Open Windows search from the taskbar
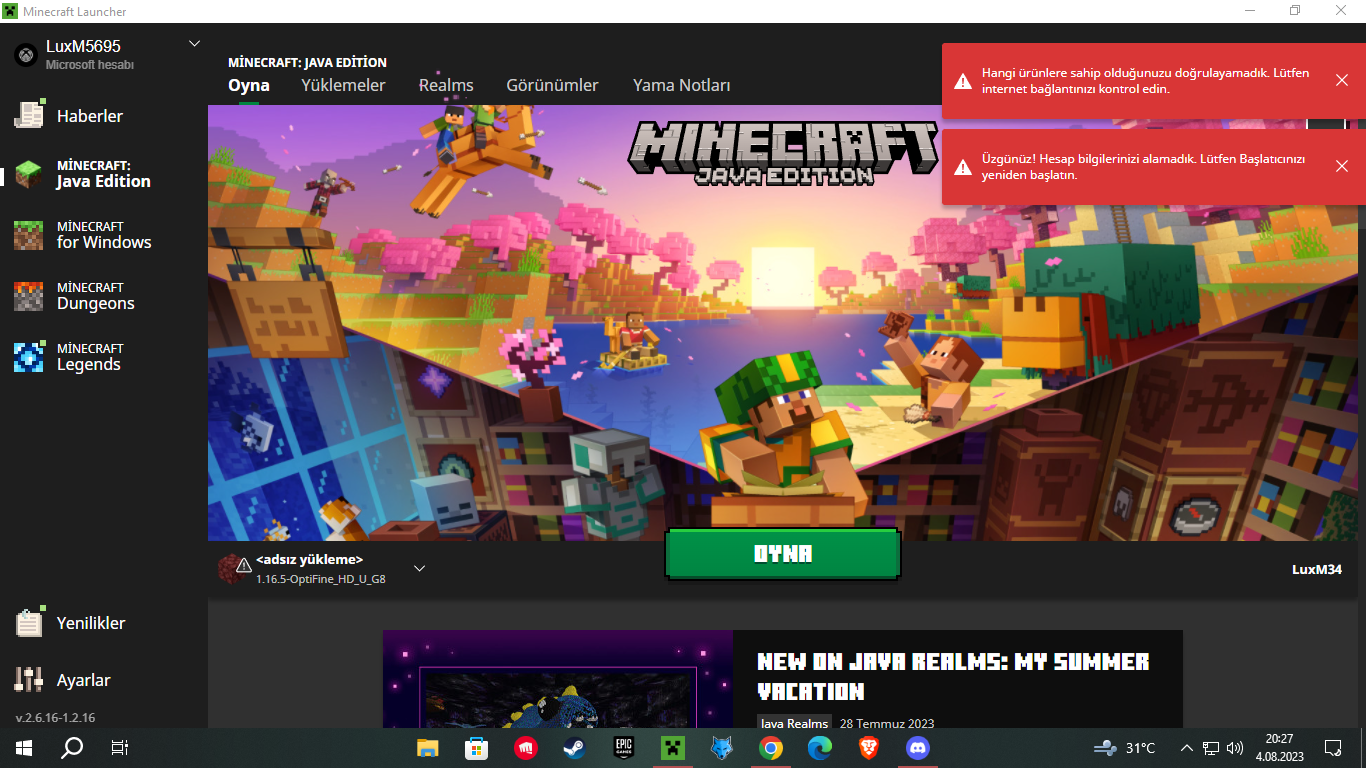 pyautogui.click(x=72, y=747)
